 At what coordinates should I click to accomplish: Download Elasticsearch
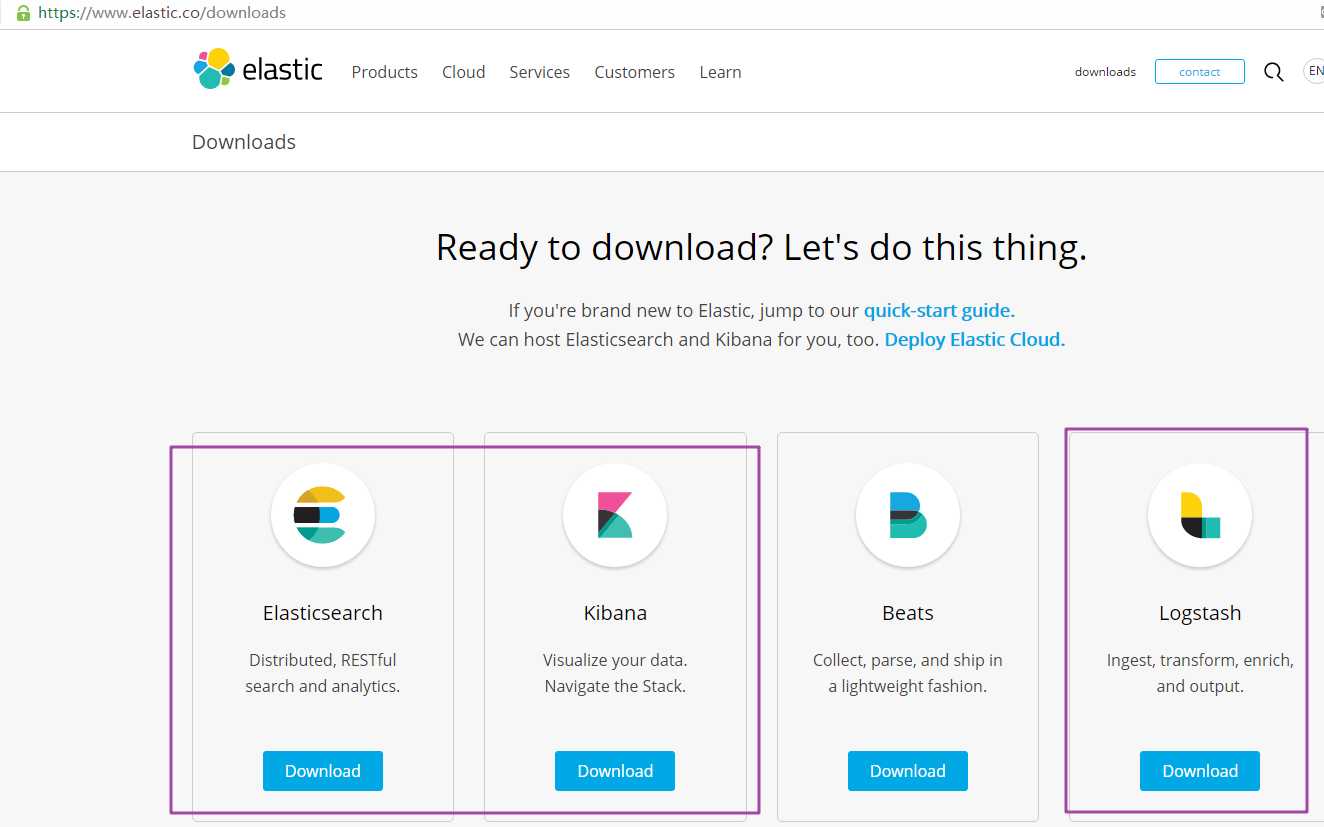click(x=322, y=771)
